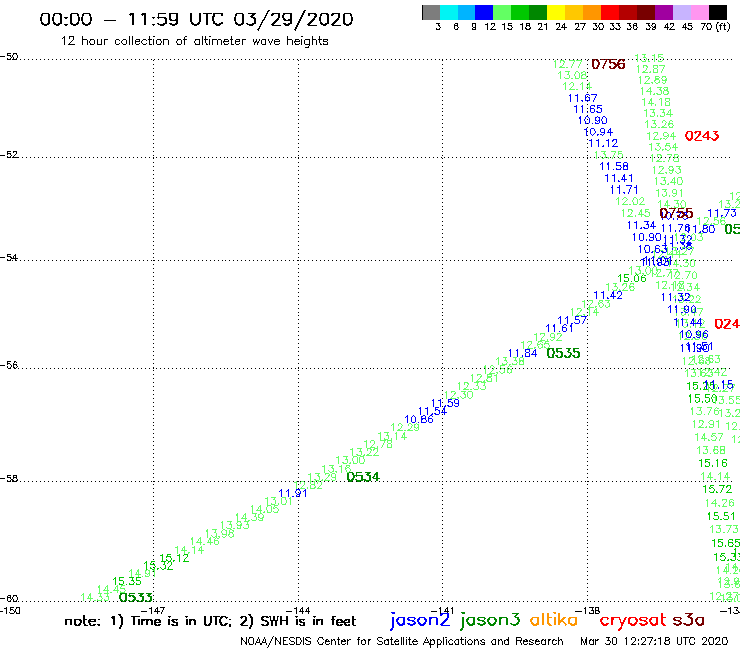Click the 'jason3' satellite legend label

click(x=490, y=621)
